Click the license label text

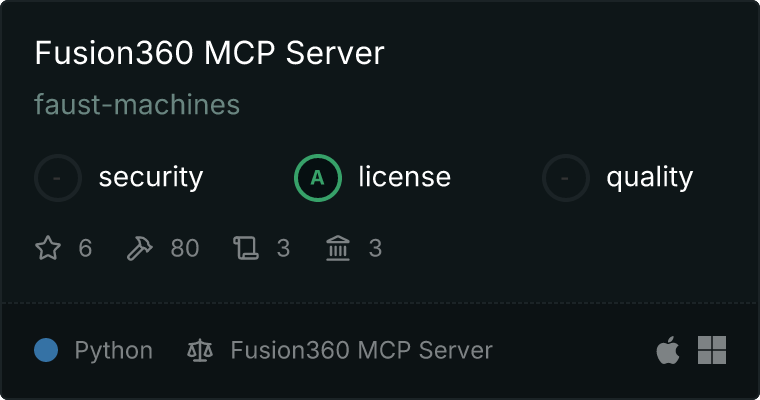tap(405, 176)
